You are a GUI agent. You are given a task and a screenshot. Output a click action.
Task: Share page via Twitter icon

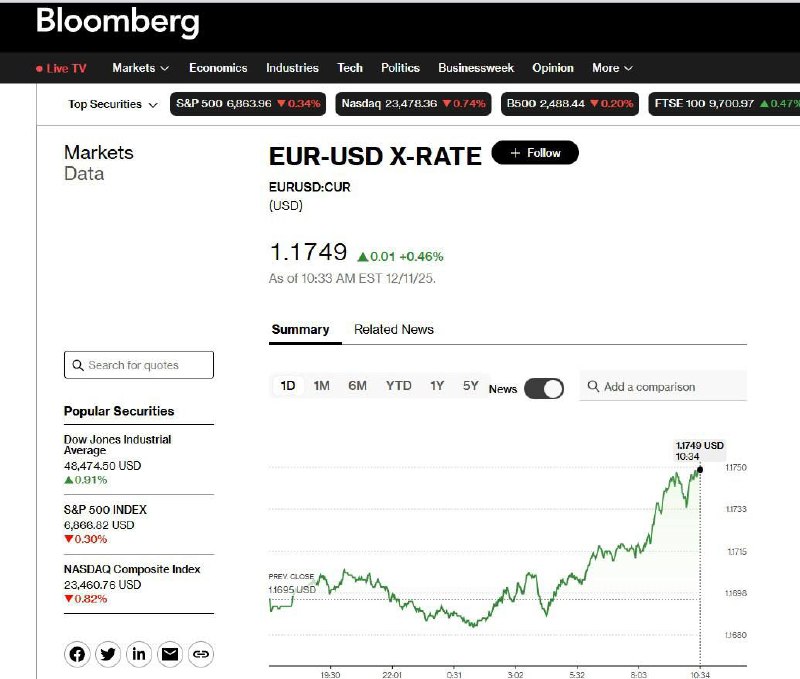(x=108, y=655)
